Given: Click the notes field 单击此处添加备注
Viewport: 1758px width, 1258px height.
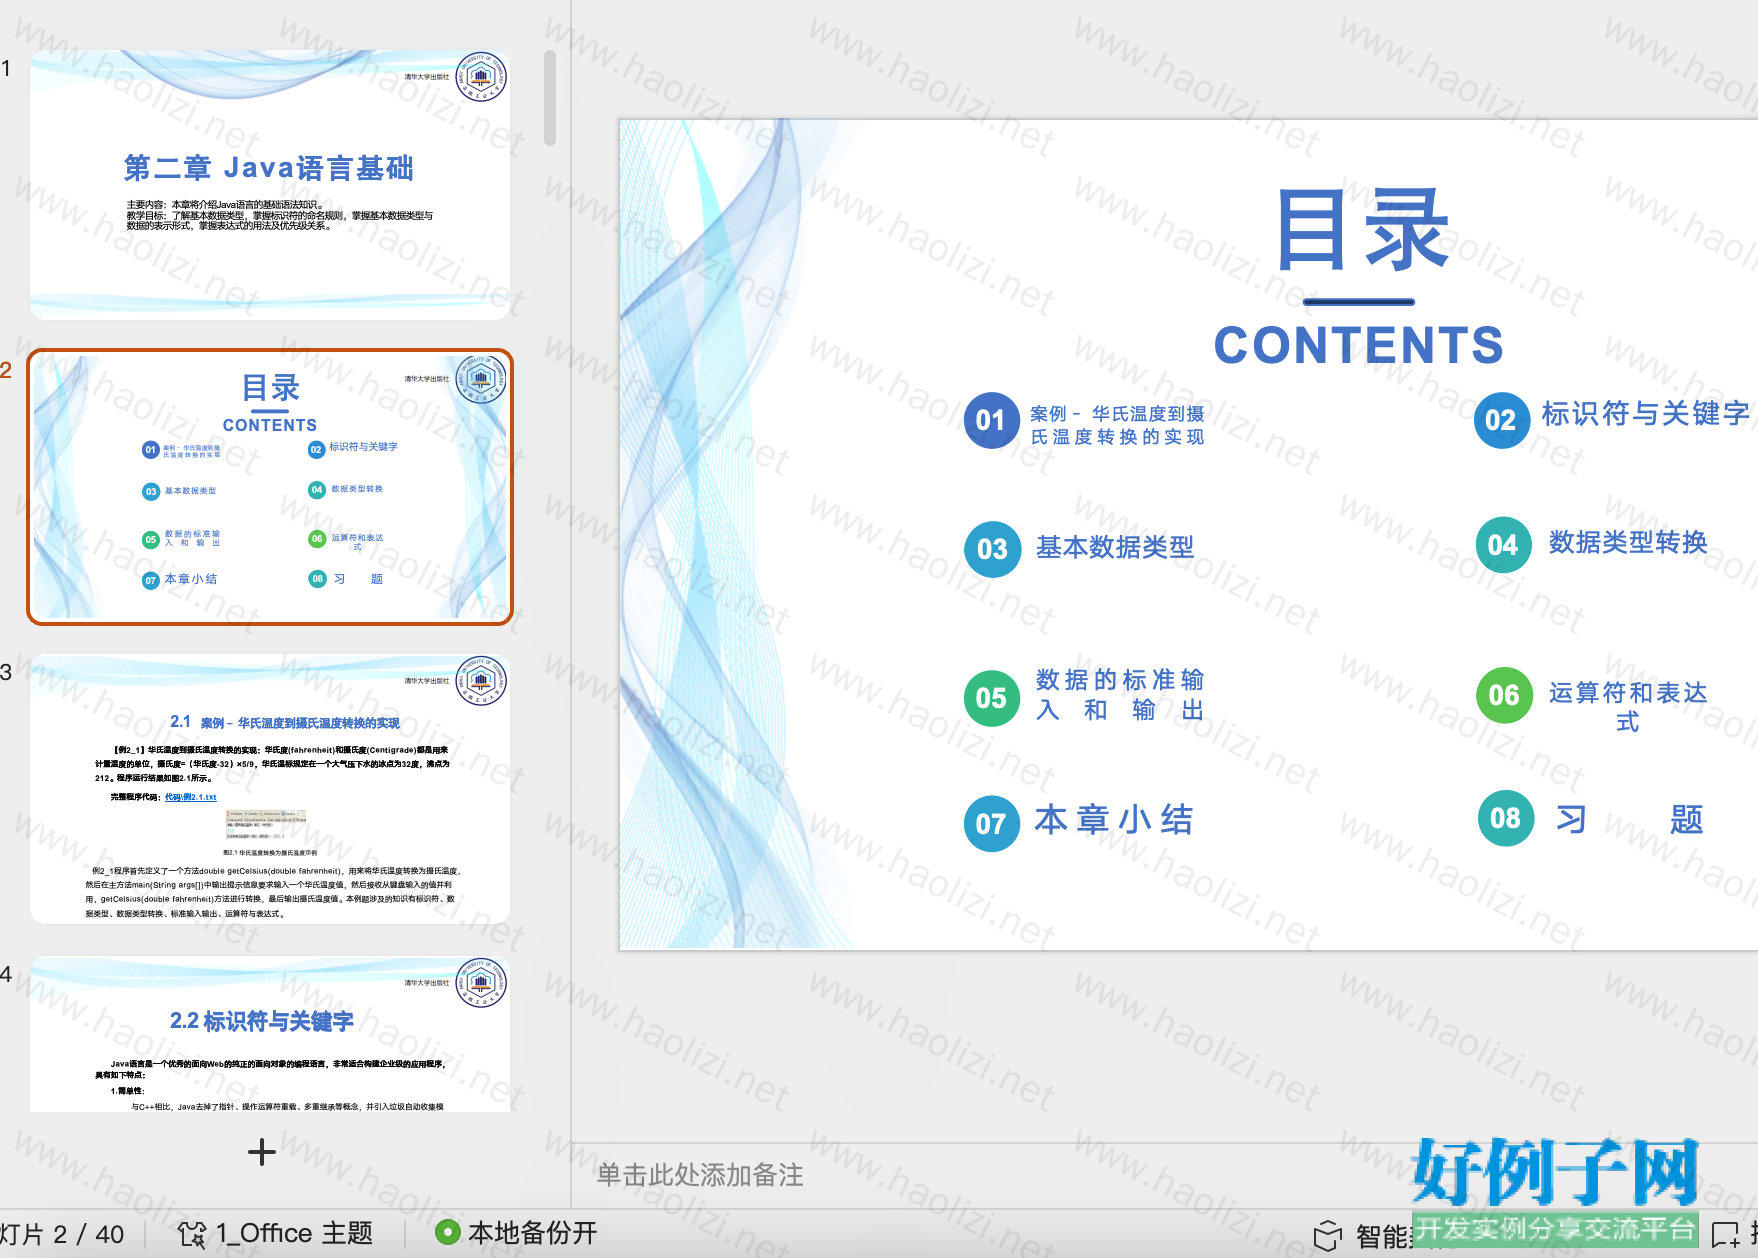Looking at the screenshot, I should click(700, 1175).
